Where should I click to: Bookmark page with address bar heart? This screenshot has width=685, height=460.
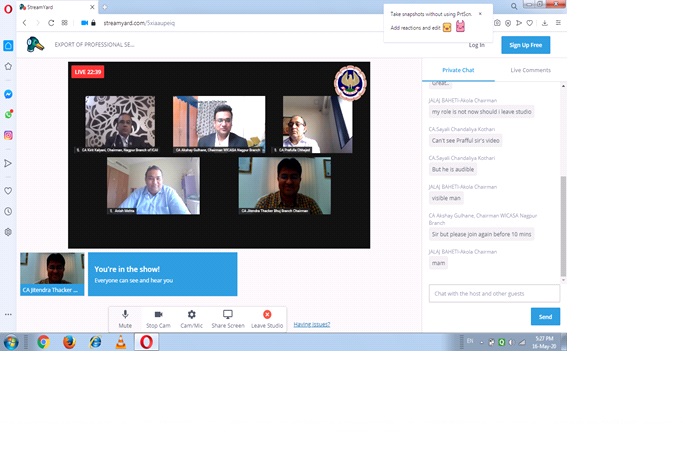pyautogui.click(x=529, y=23)
